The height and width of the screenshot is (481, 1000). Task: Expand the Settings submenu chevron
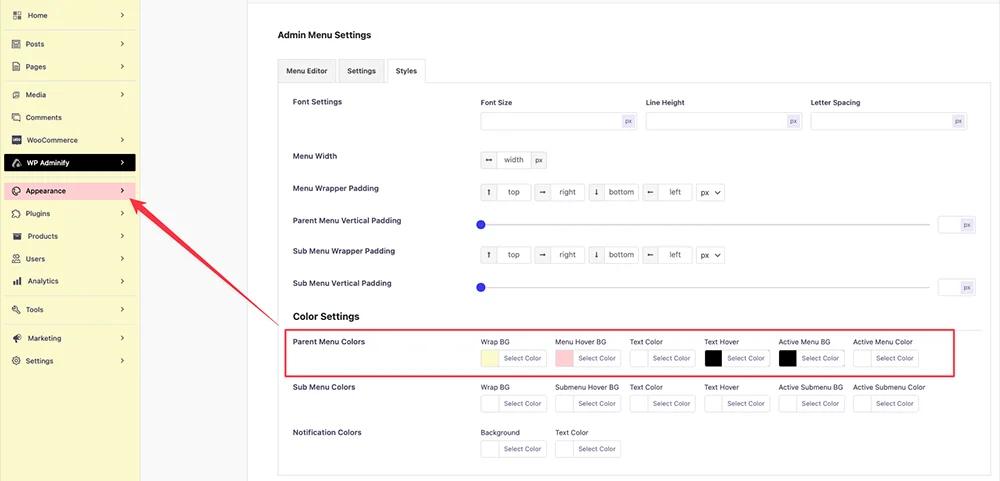(x=122, y=360)
